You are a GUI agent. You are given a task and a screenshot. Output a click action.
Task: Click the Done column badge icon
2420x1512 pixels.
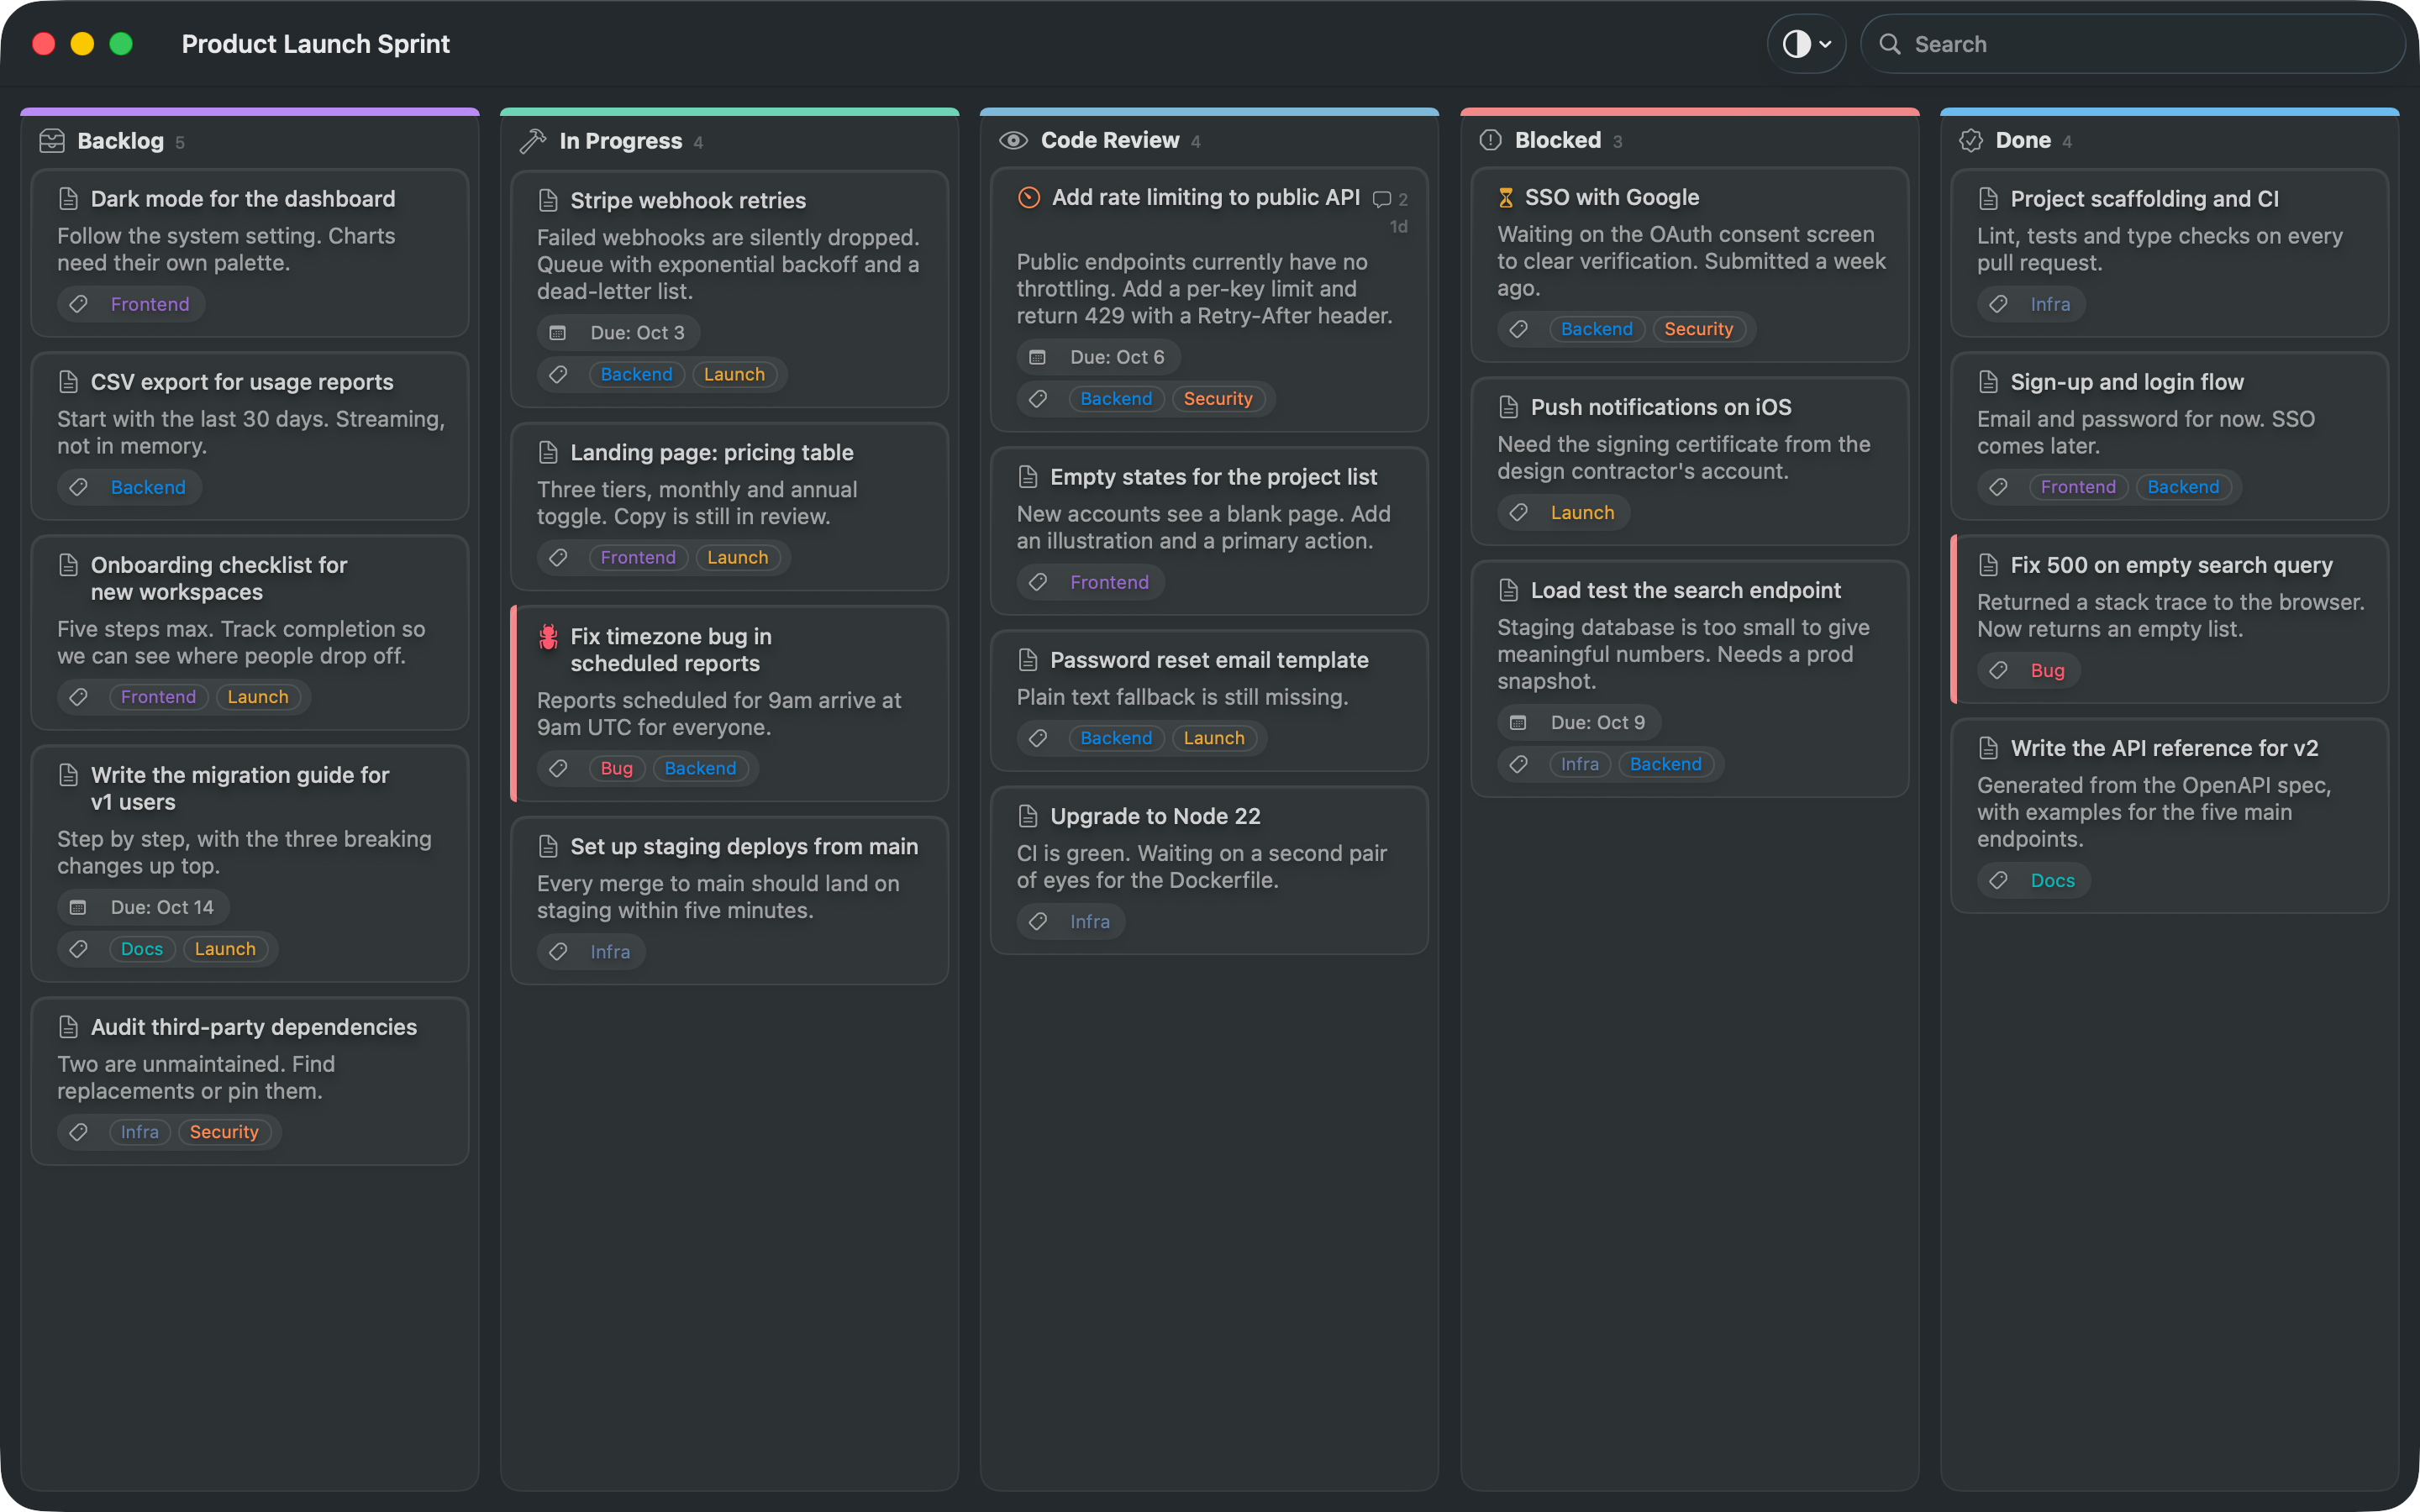pos(1971,140)
